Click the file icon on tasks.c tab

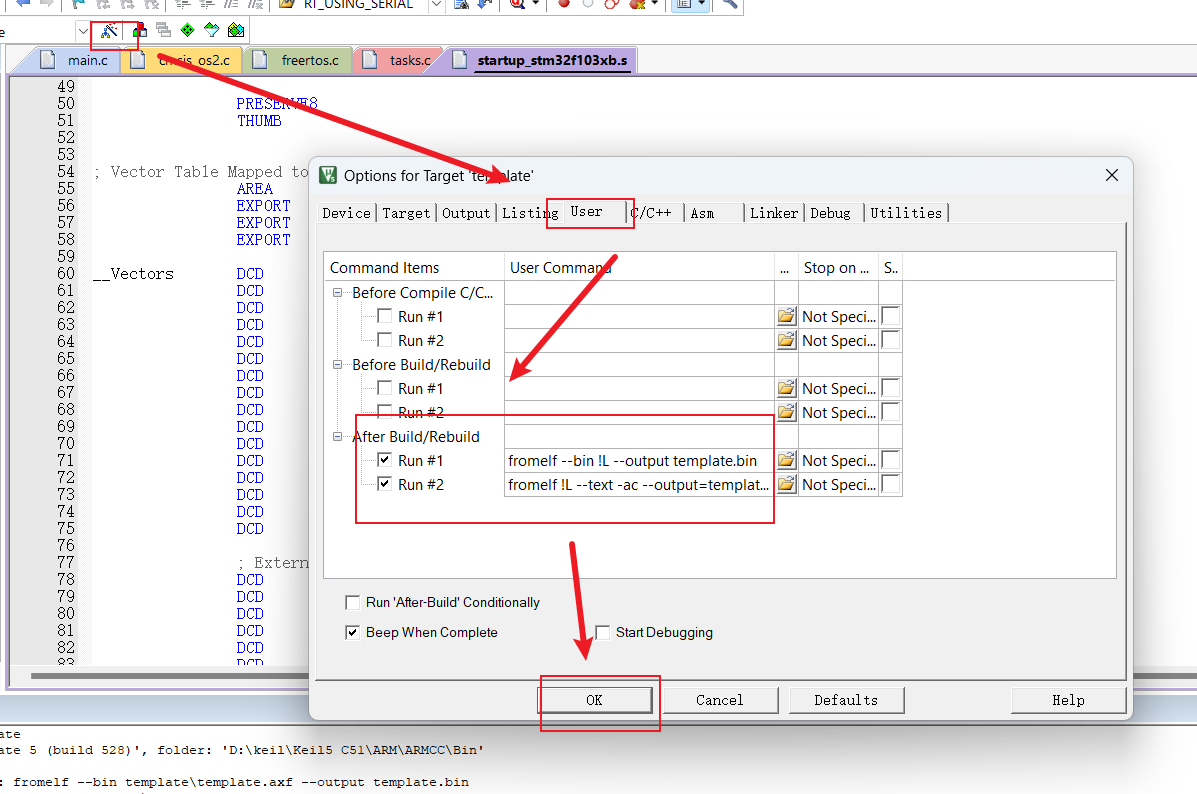click(369, 60)
